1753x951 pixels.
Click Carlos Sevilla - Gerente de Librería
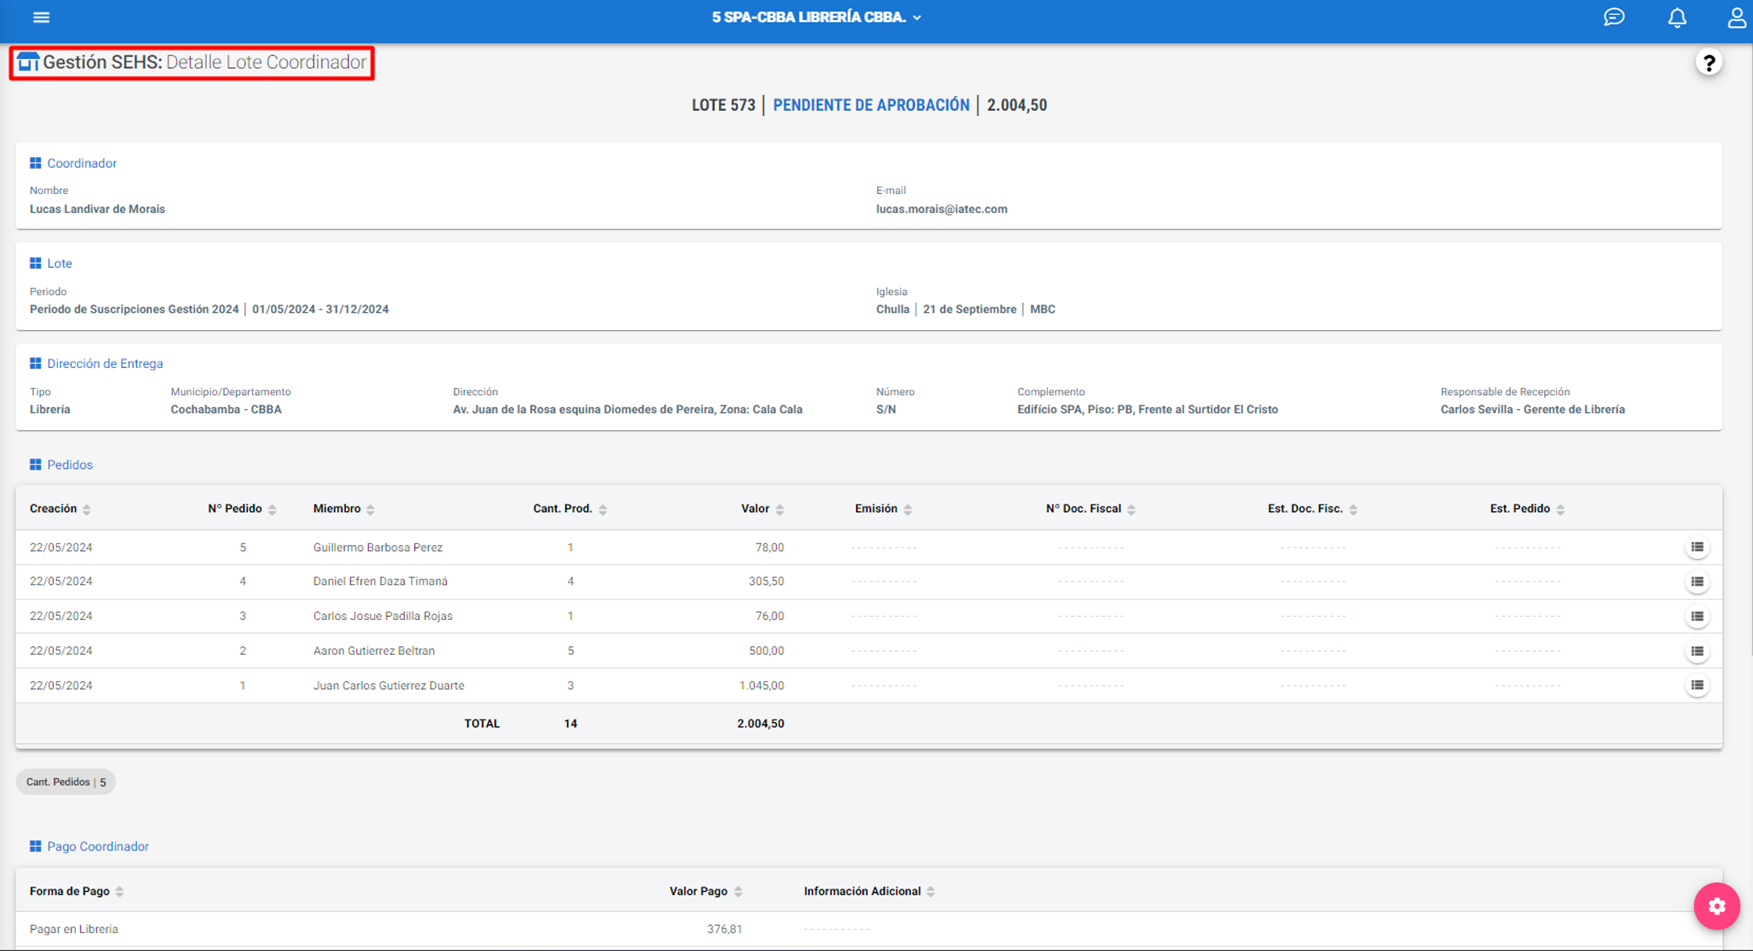pyautogui.click(x=1532, y=409)
